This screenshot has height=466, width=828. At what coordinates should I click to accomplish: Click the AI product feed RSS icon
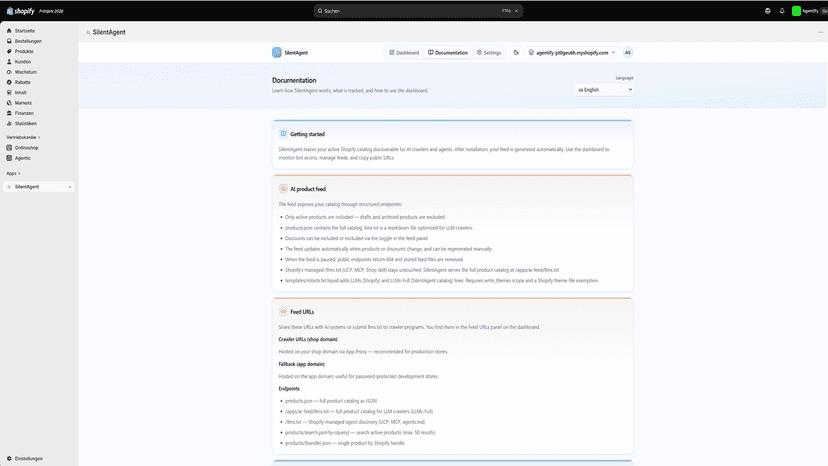[x=283, y=189]
